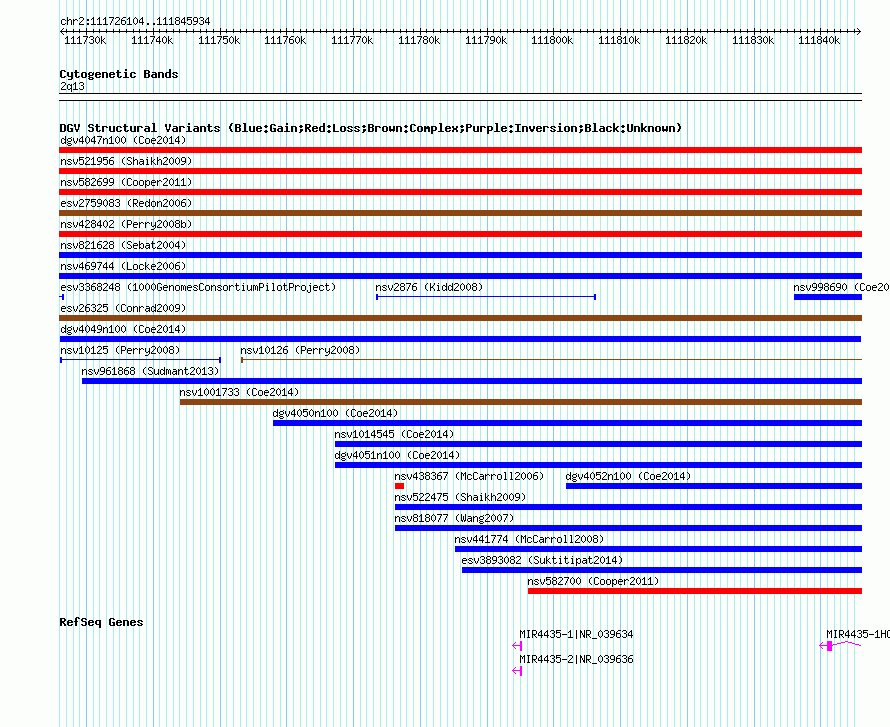Click the Cytogenetic Bands track heading
The width and height of the screenshot is (890, 727).
(119, 74)
